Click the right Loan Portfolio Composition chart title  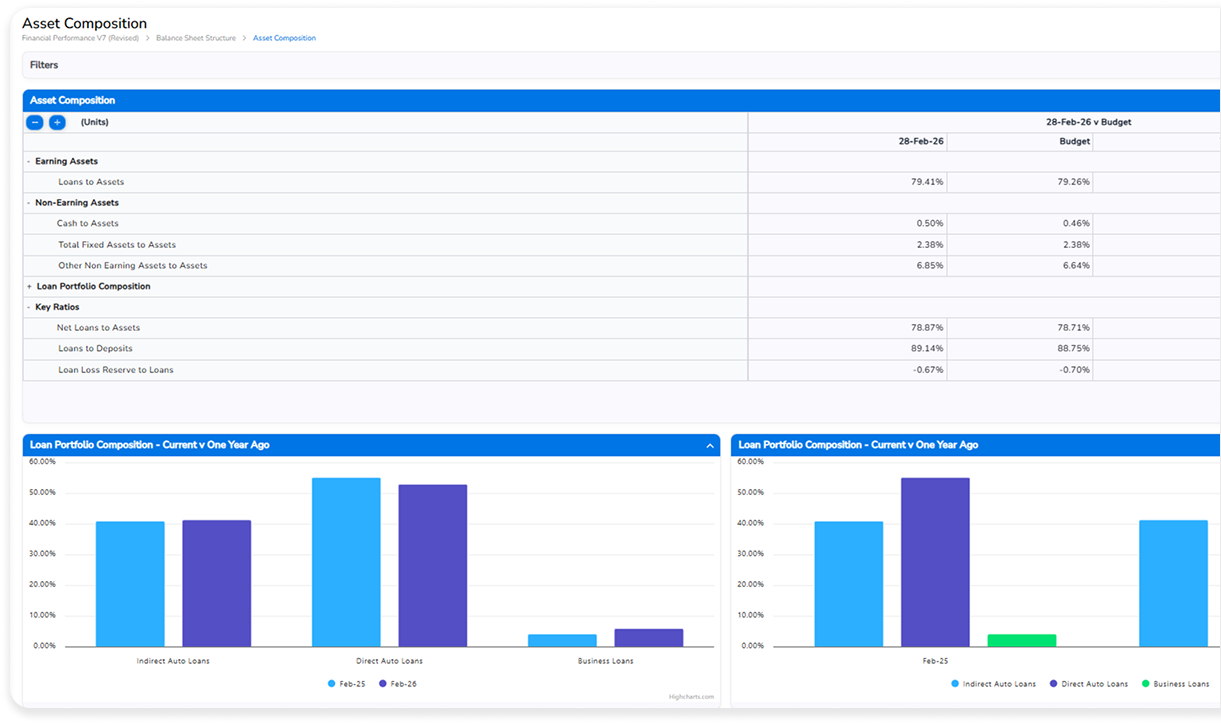[858, 445]
